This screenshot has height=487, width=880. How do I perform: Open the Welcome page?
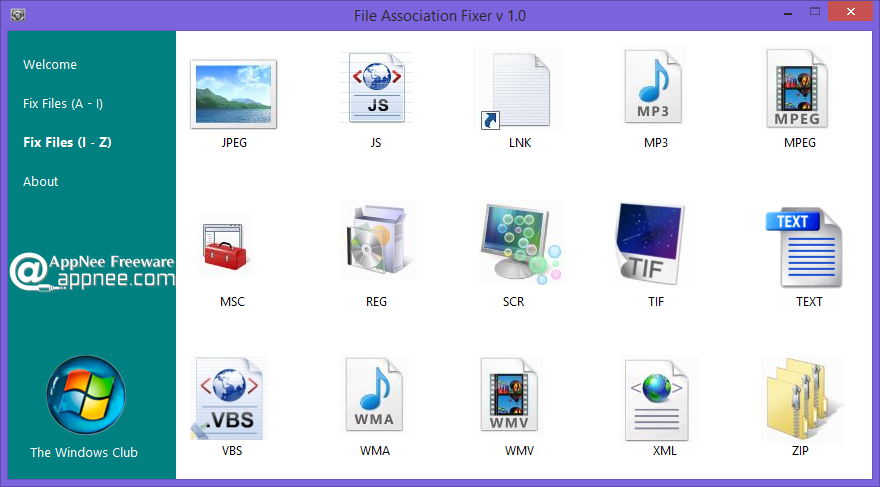coord(50,65)
